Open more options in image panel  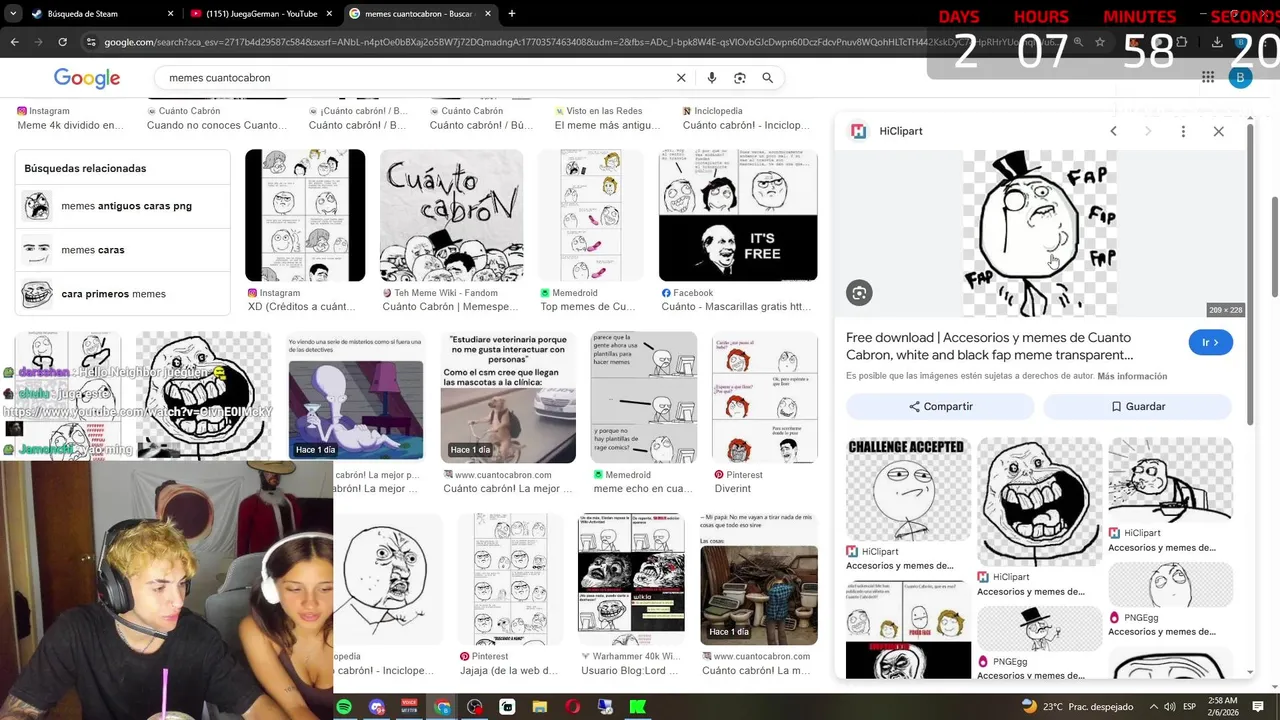1183,131
